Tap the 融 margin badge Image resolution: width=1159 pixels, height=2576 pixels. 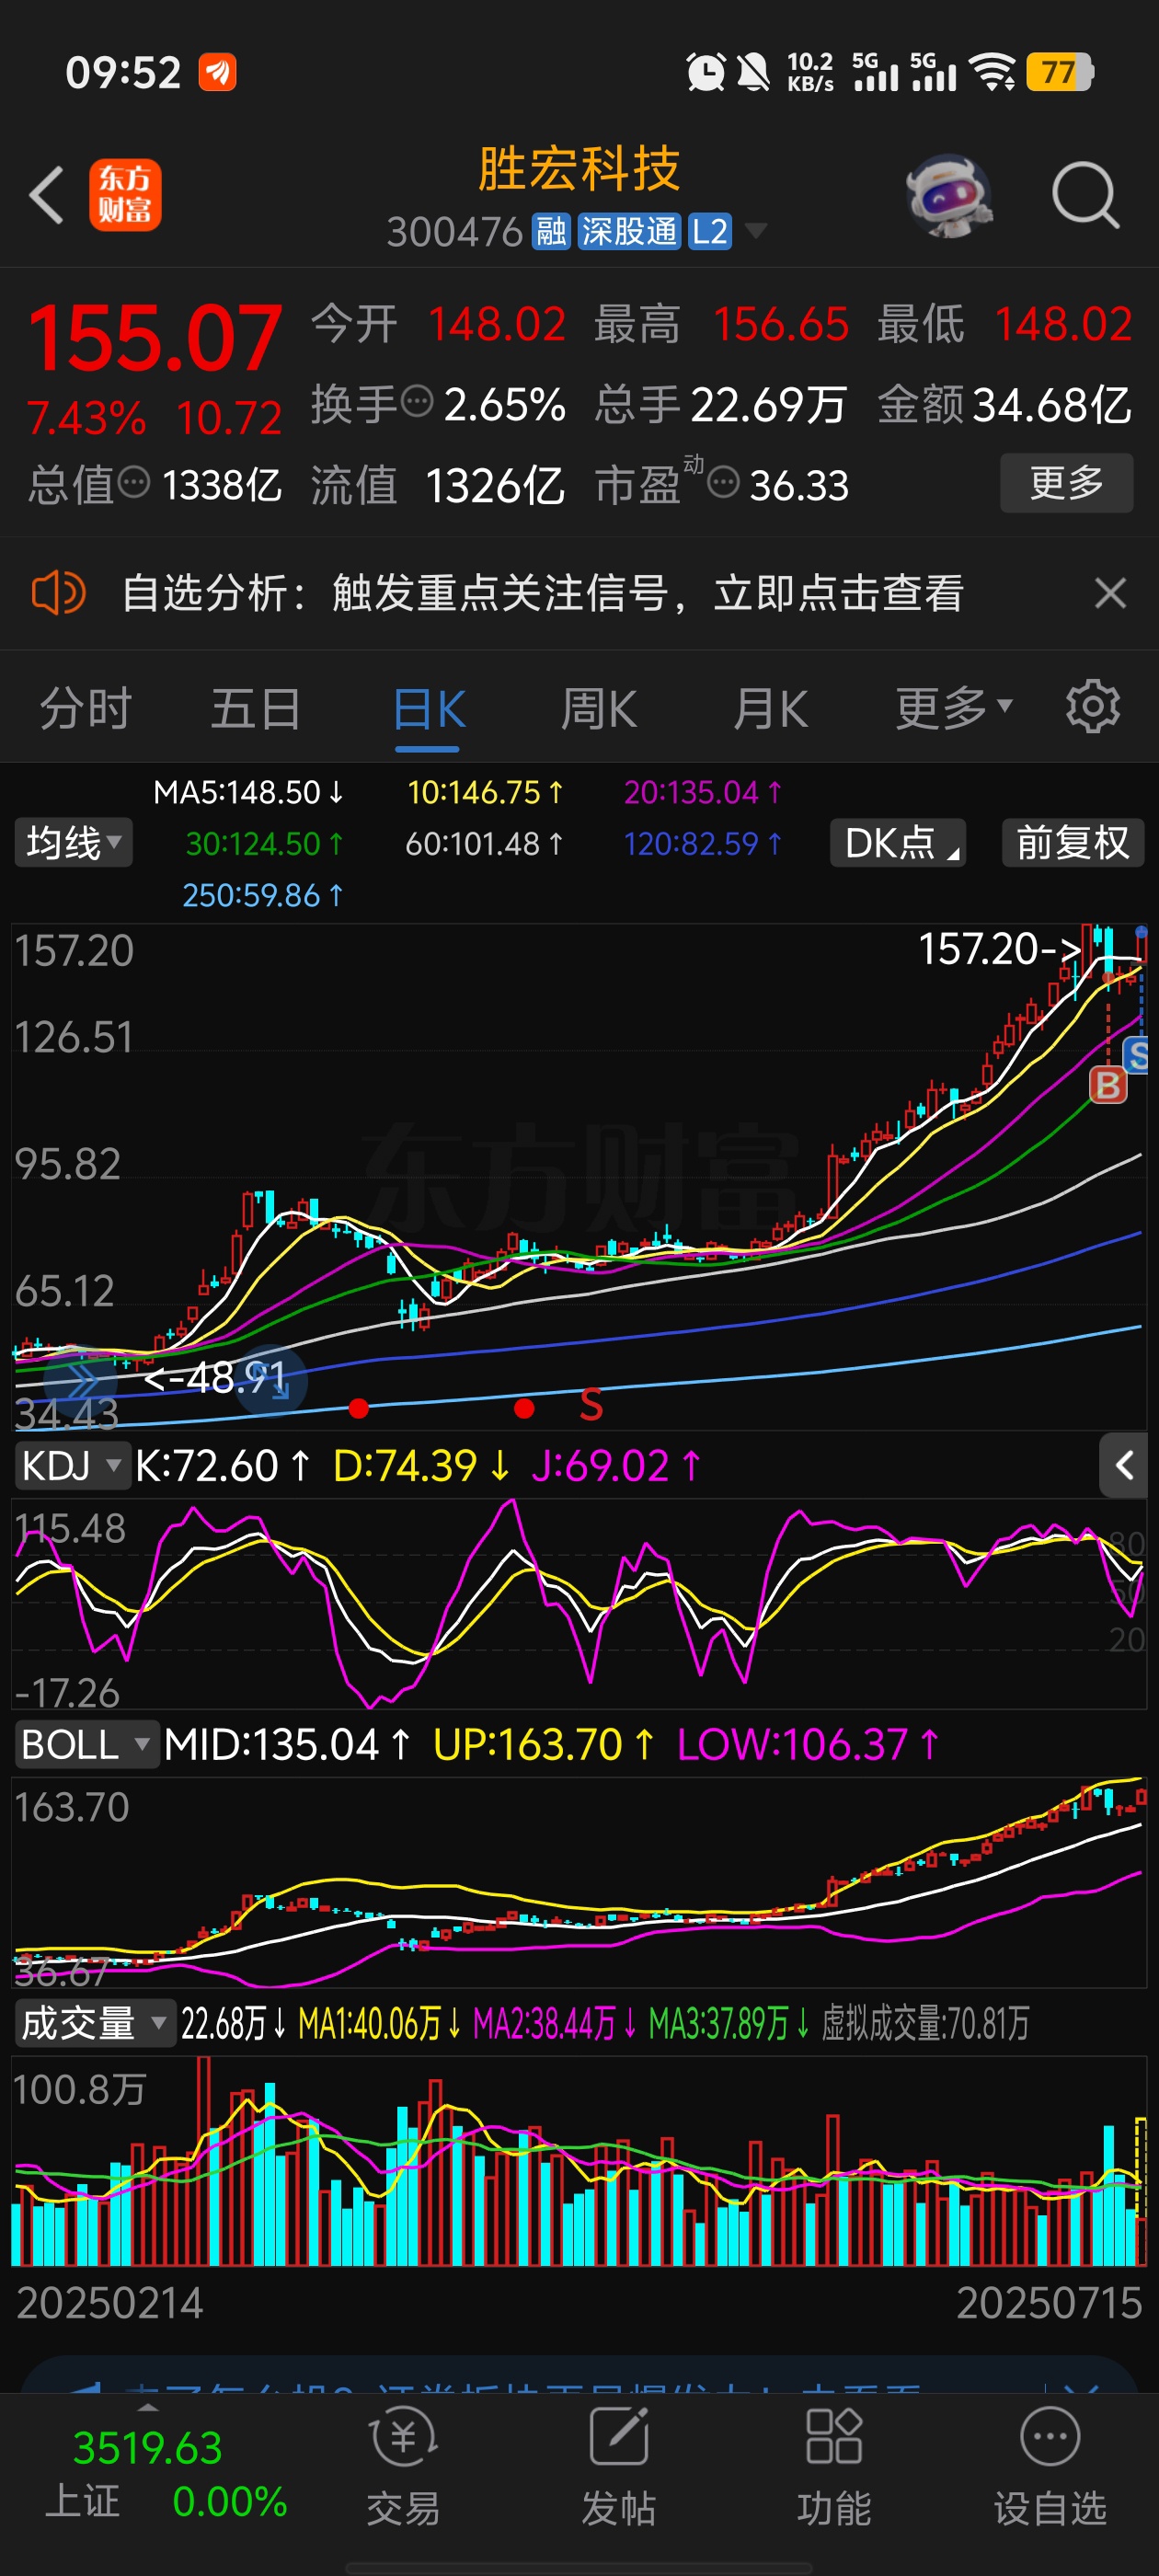[551, 232]
